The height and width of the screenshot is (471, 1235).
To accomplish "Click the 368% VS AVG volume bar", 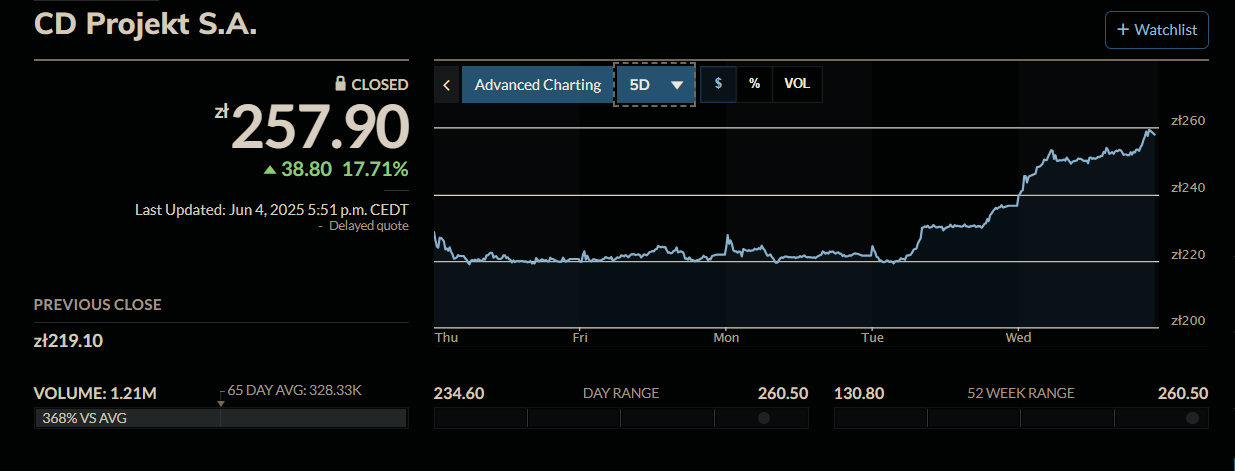I will tap(220, 418).
